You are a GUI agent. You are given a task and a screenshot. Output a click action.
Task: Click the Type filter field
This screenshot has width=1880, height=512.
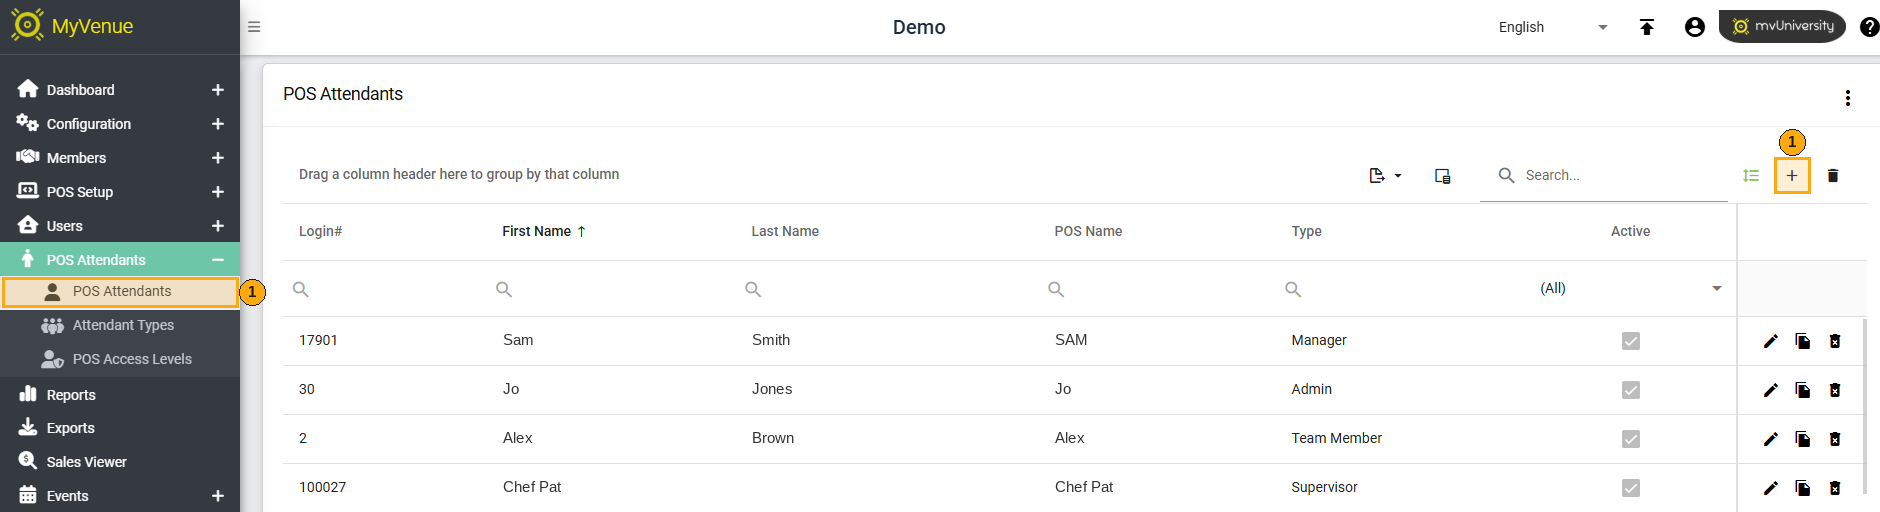tap(1400, 289)
